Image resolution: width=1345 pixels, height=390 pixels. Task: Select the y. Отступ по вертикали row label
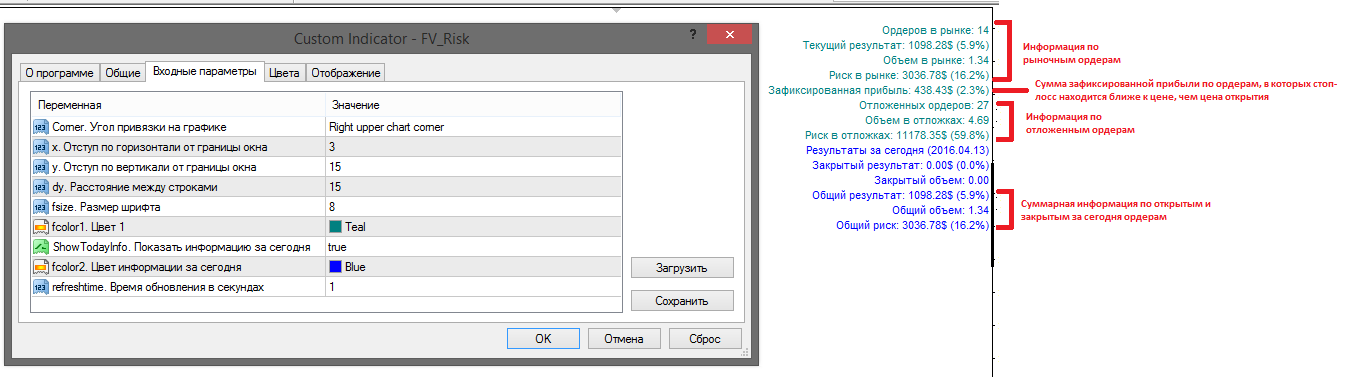(153, 167)
